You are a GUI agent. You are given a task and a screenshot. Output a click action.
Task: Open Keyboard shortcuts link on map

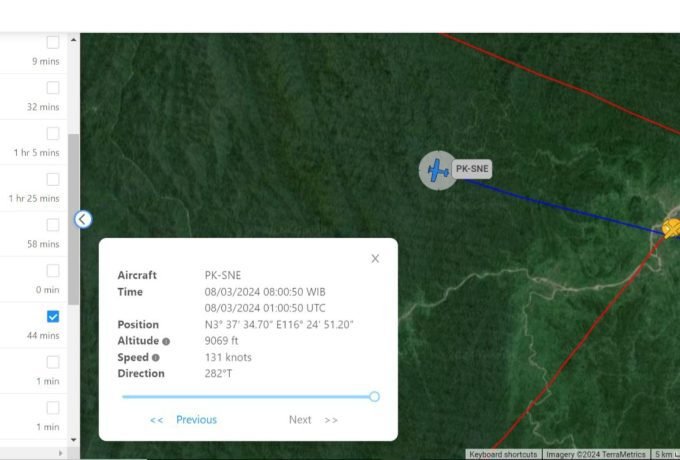tap(503, 454)
